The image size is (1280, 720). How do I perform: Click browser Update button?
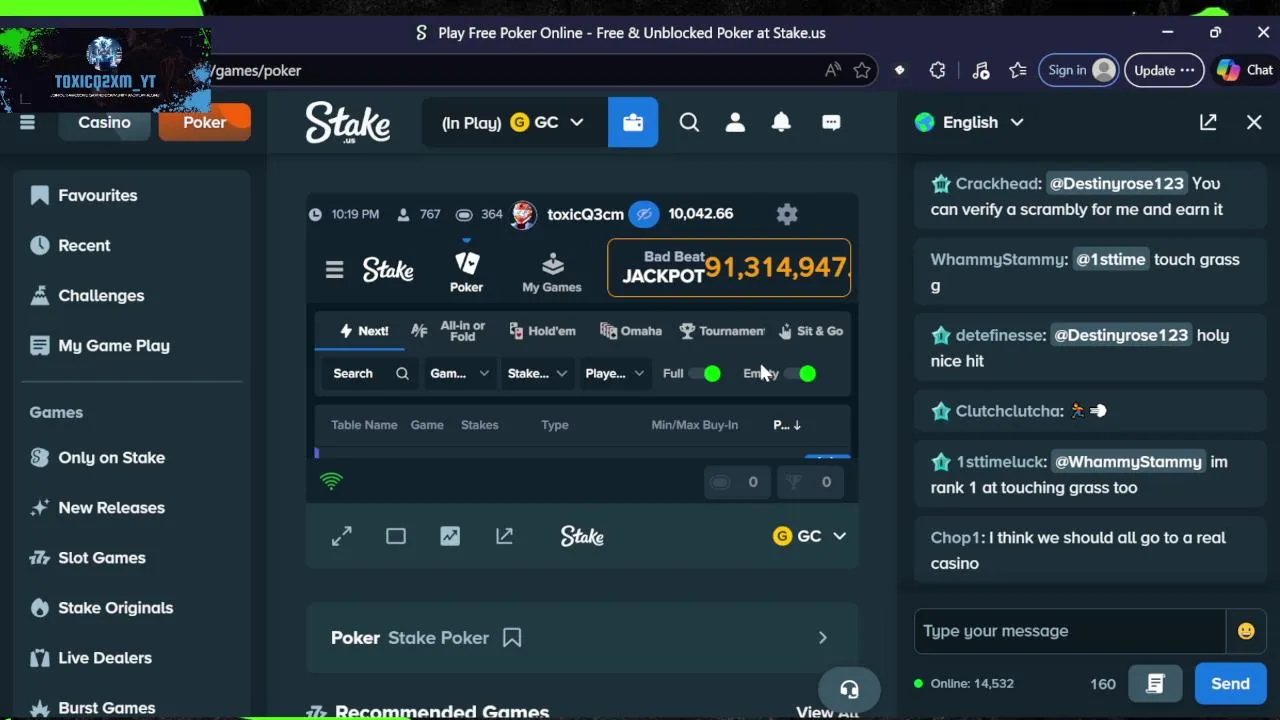[1165, 70]
